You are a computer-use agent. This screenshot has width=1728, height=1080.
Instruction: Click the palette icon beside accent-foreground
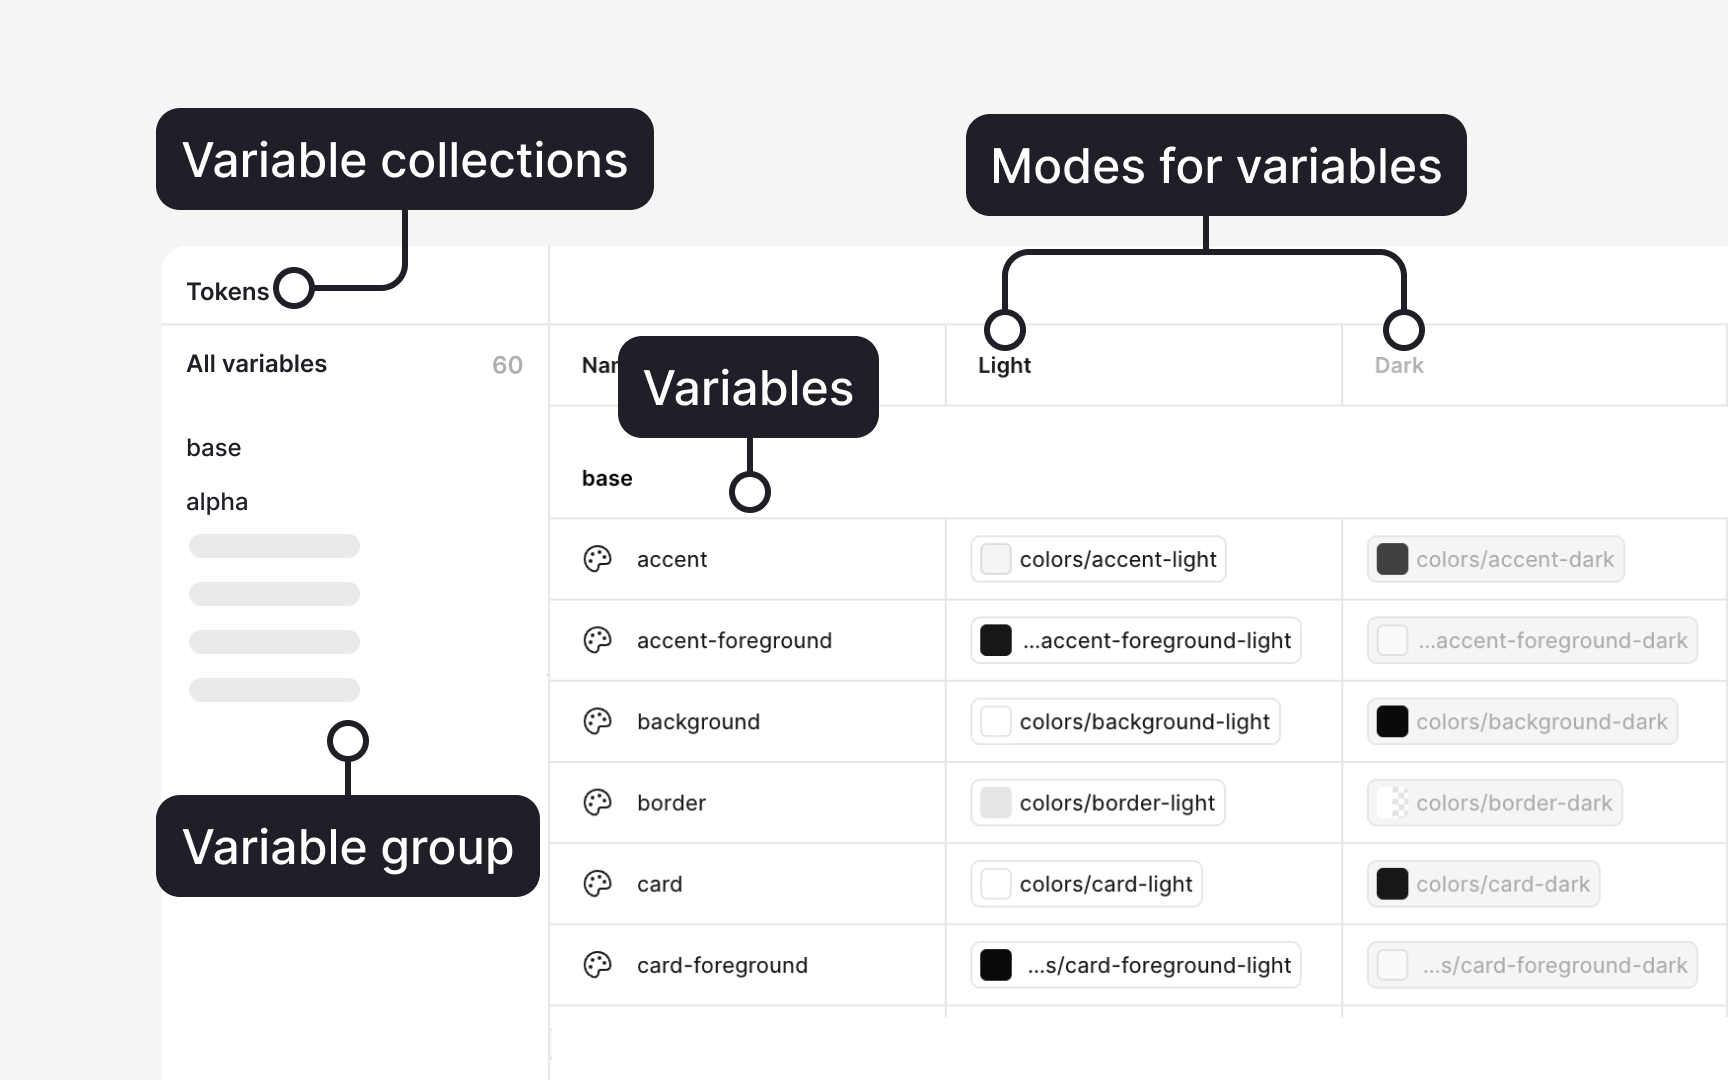point(598,640)
